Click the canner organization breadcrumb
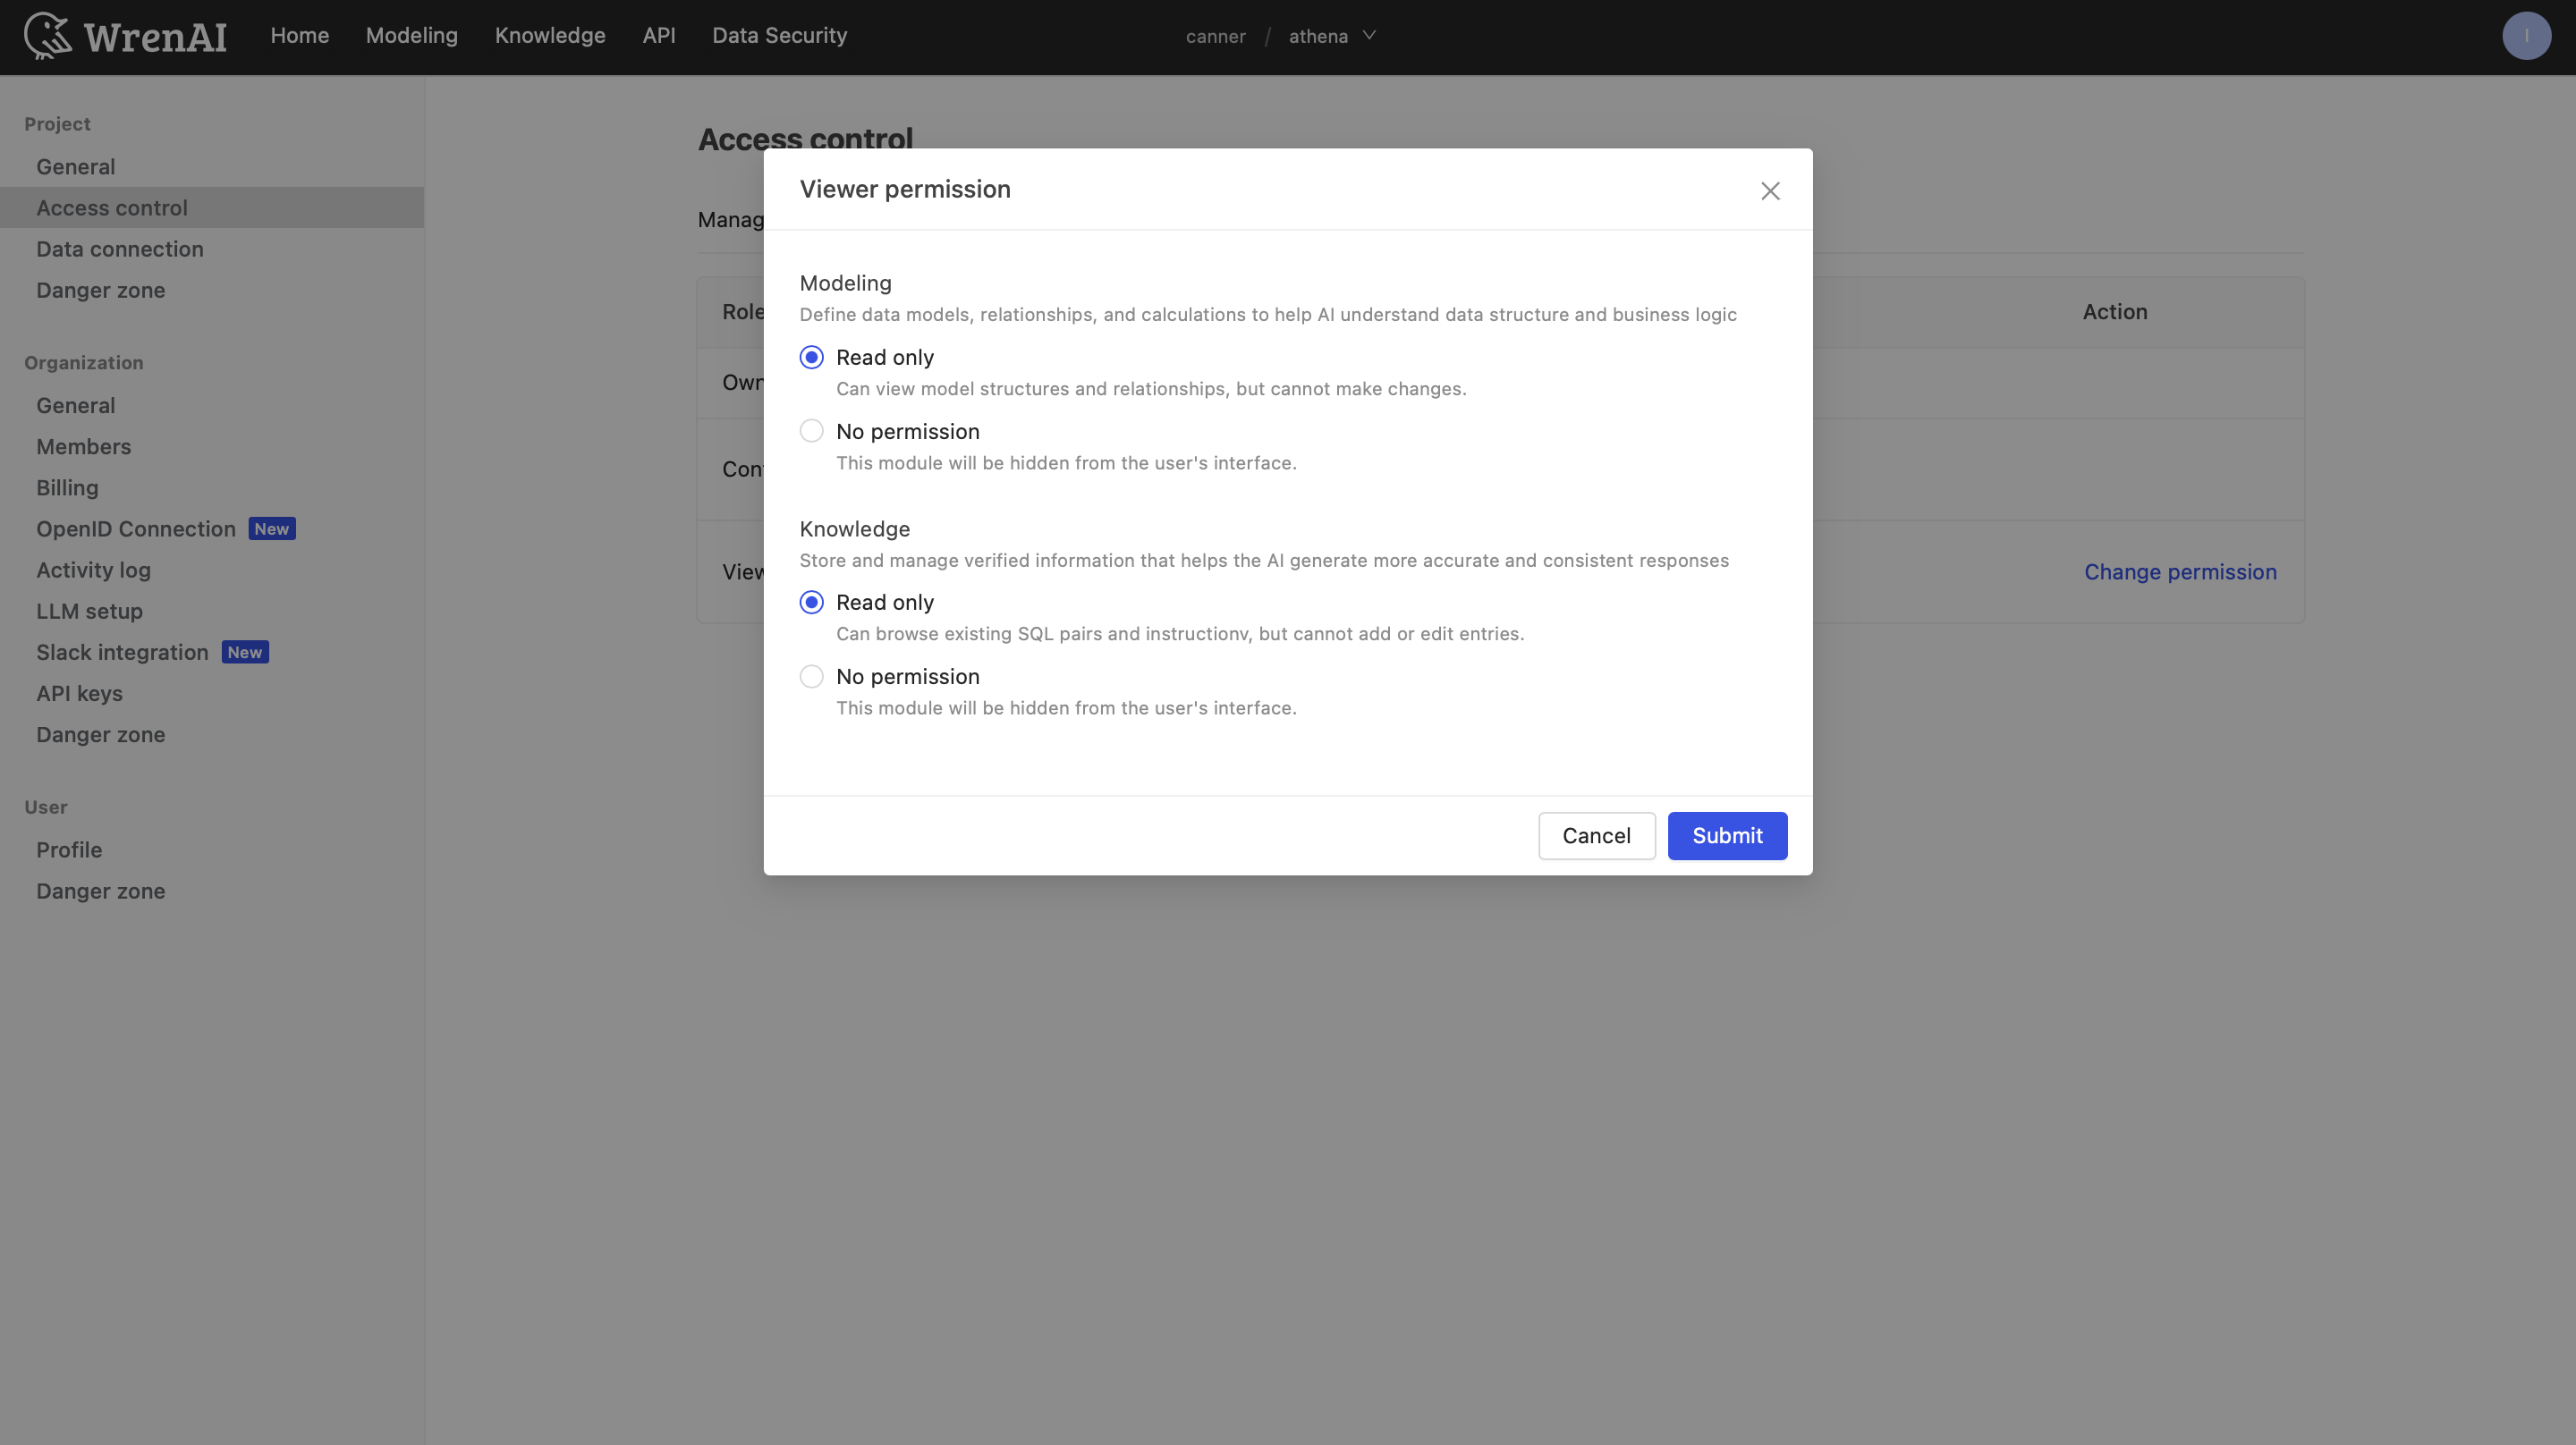 coord(1215,37)
